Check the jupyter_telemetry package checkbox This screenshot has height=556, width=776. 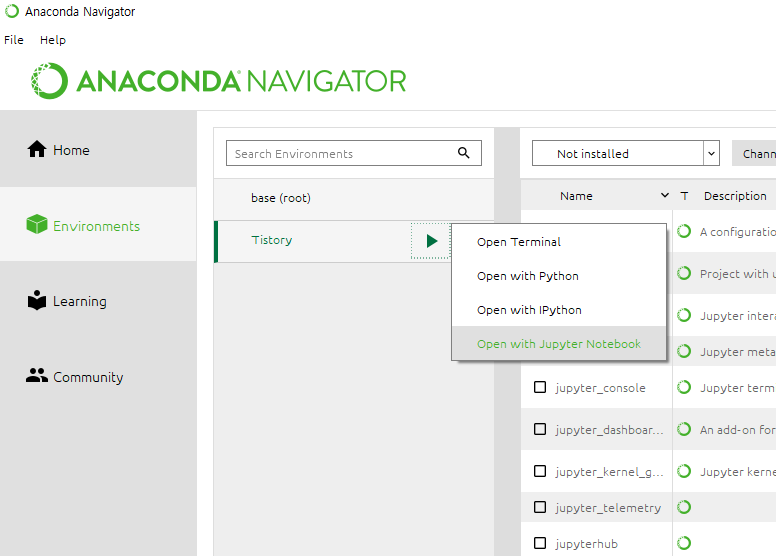pos(540,507)
